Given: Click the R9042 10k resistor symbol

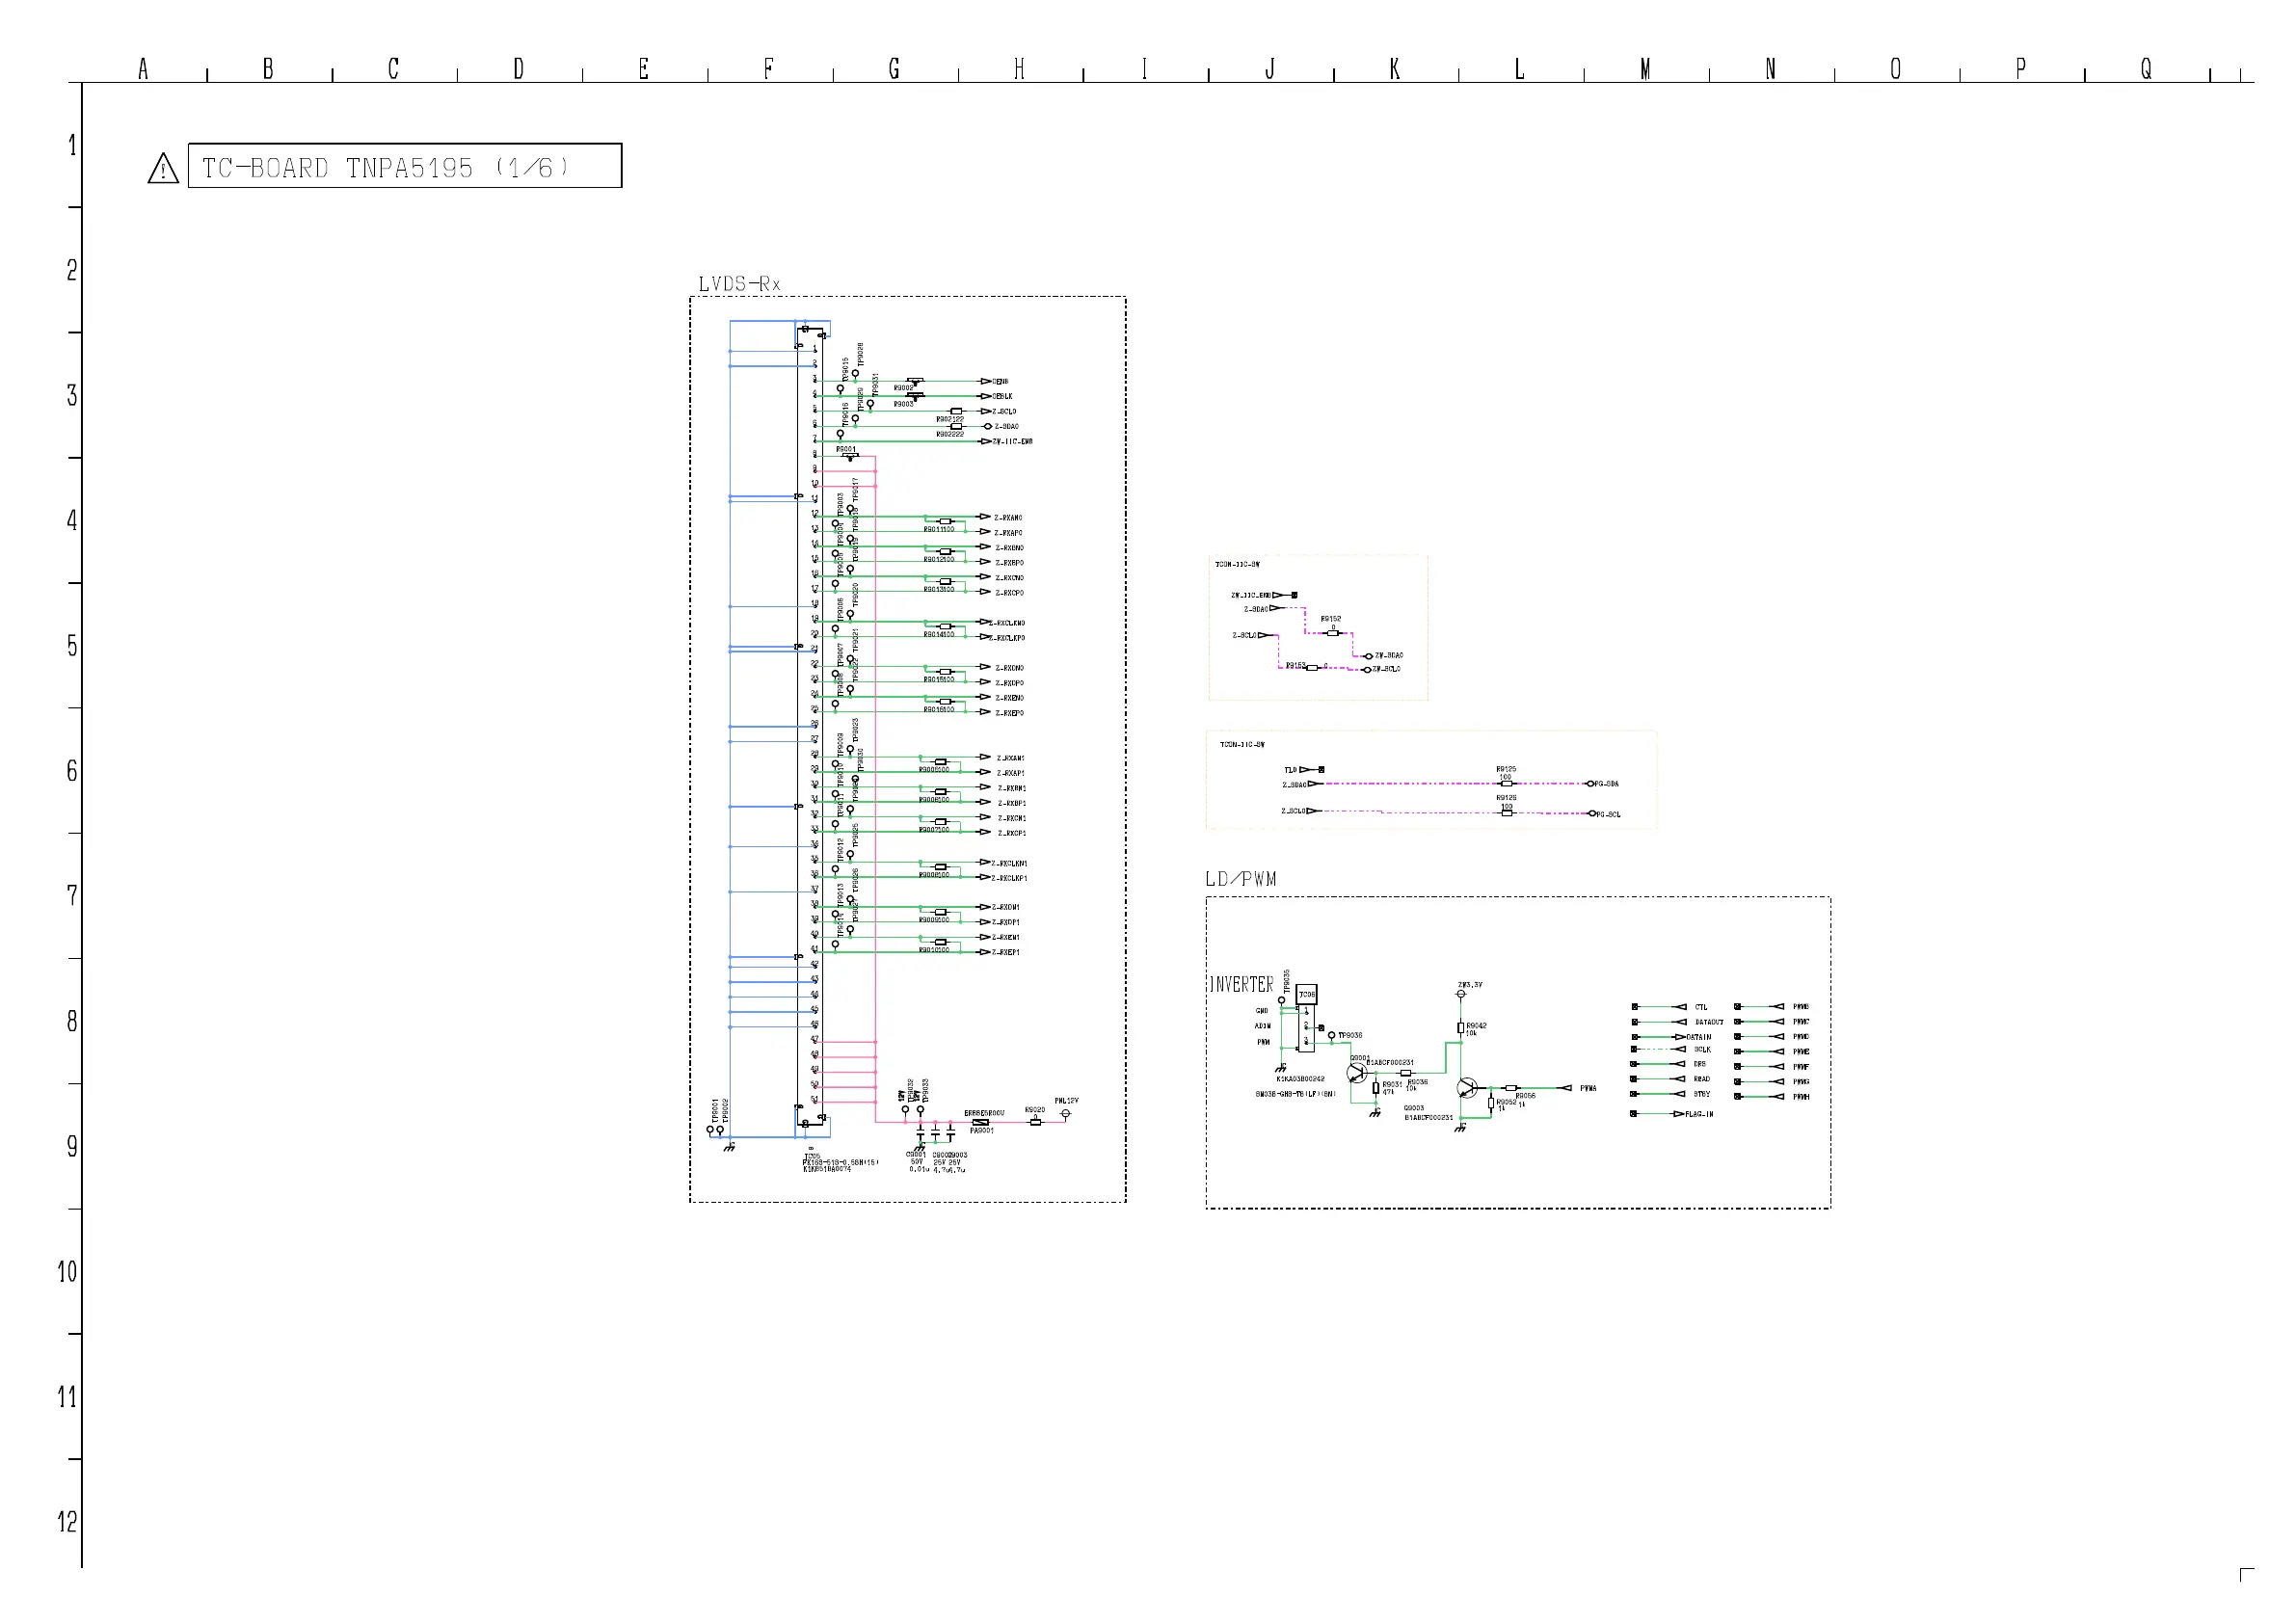Looking at the screenshot, I should (x=1460, y=1027).
